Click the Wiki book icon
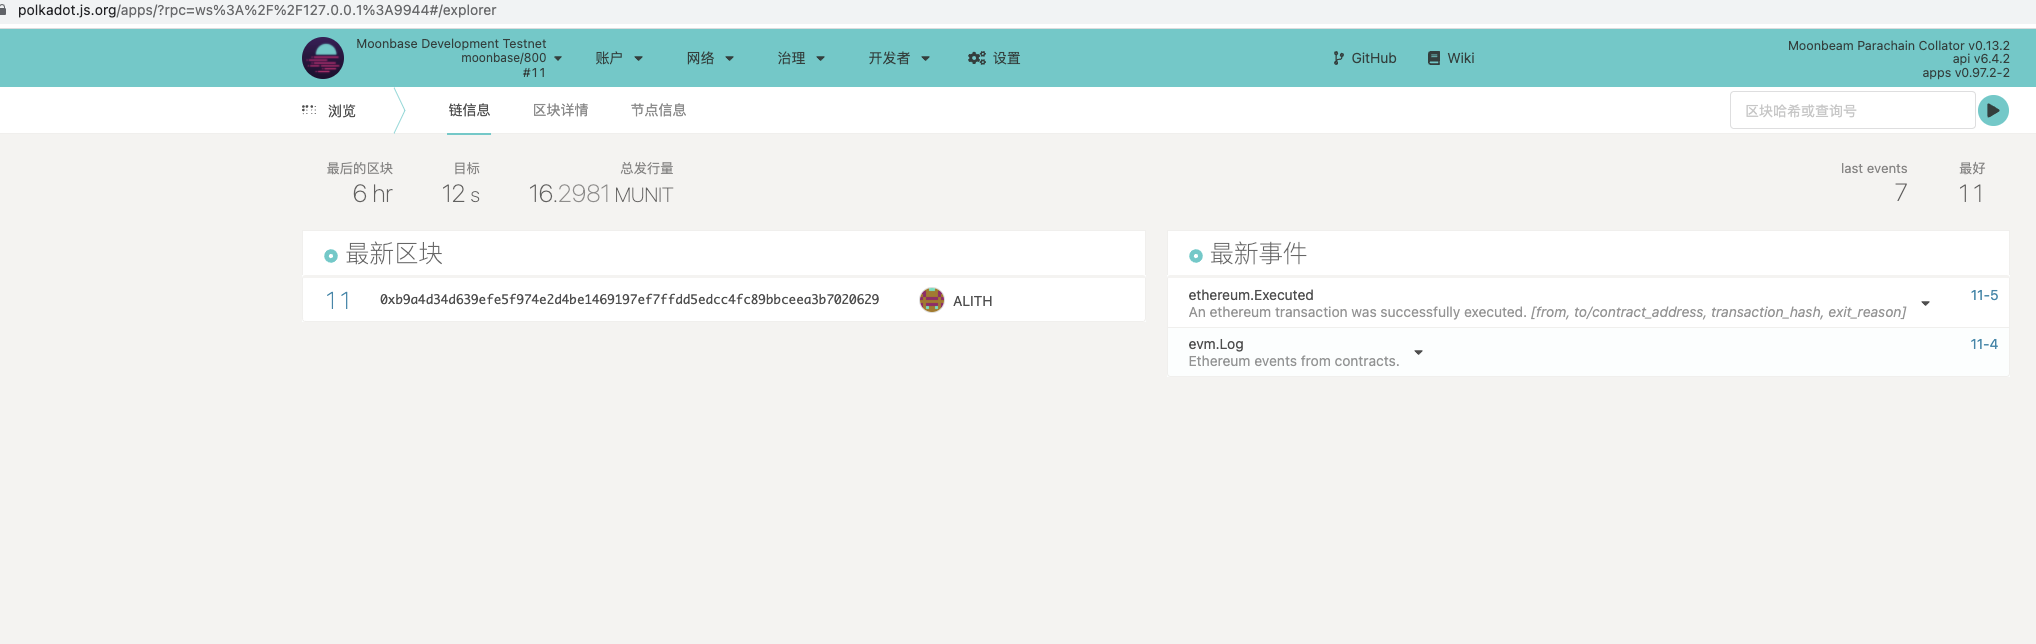Screen dimensions: 2036x644 [x=1434, y=58]
